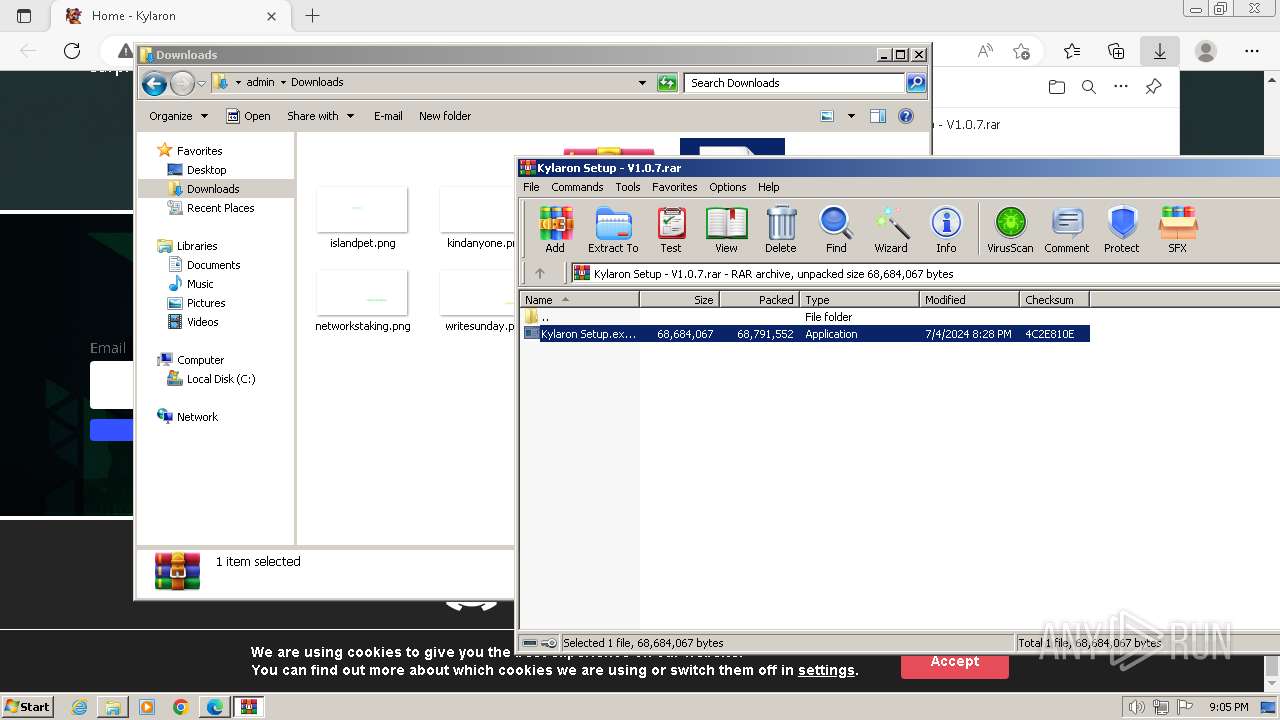
Task: Sort archive list by Checksum column
Action: (1054, 300)
